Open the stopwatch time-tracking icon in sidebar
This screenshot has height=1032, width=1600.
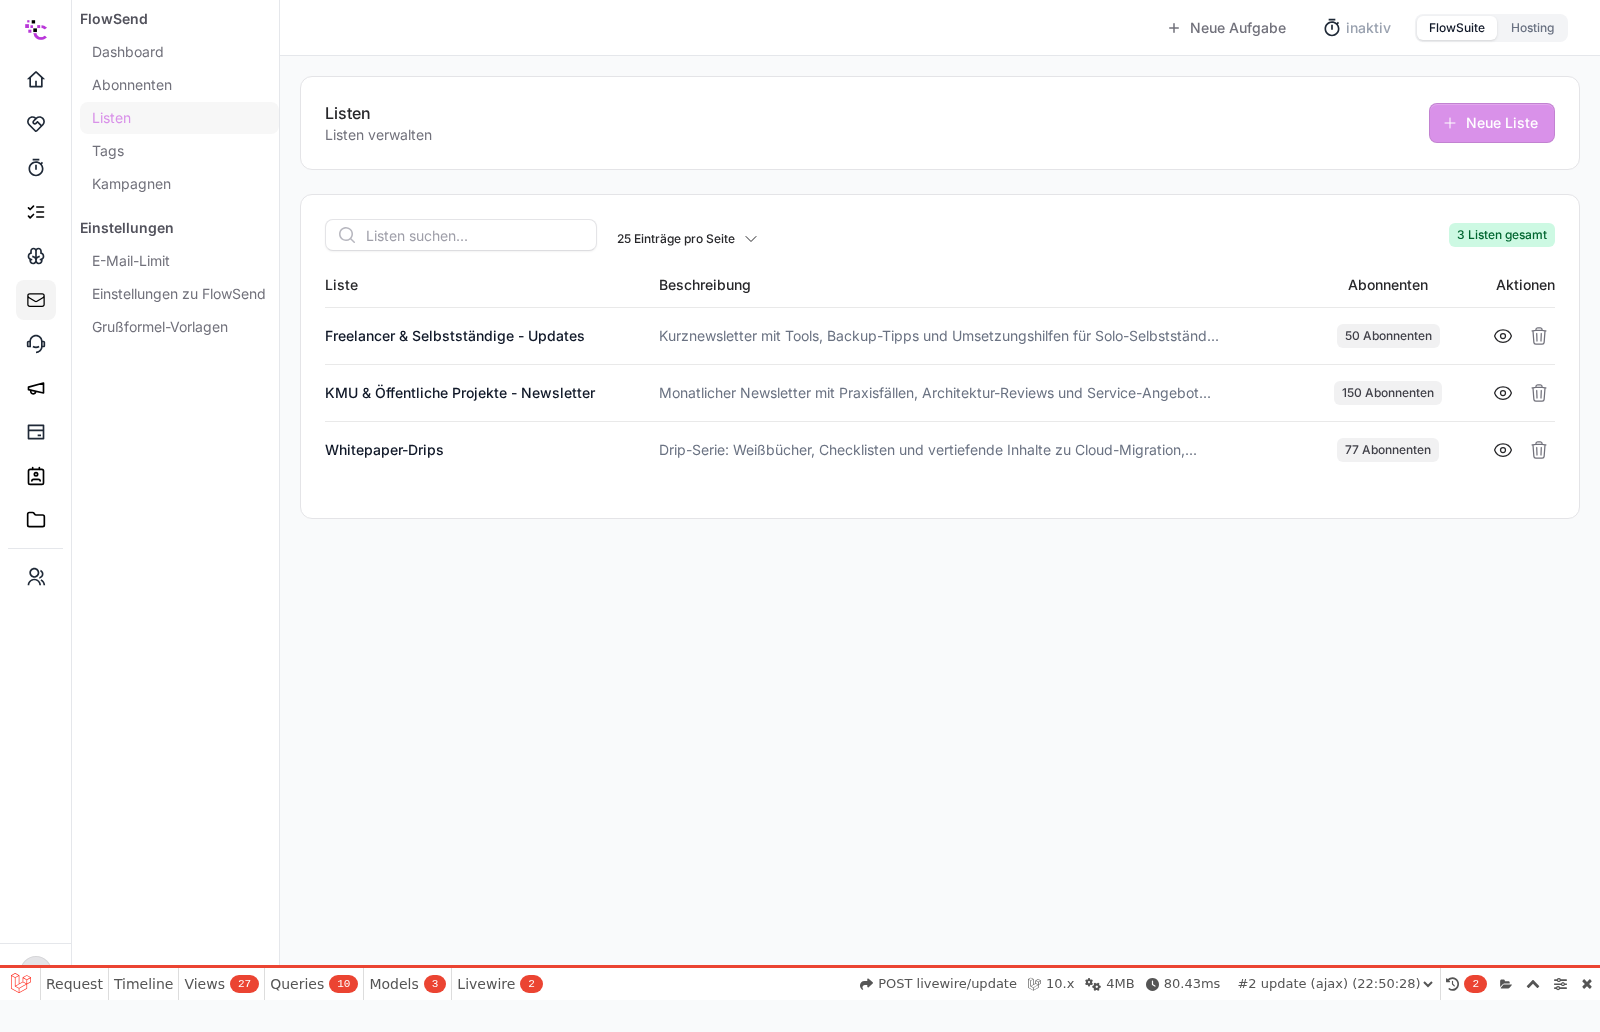(x=36, y=167)
